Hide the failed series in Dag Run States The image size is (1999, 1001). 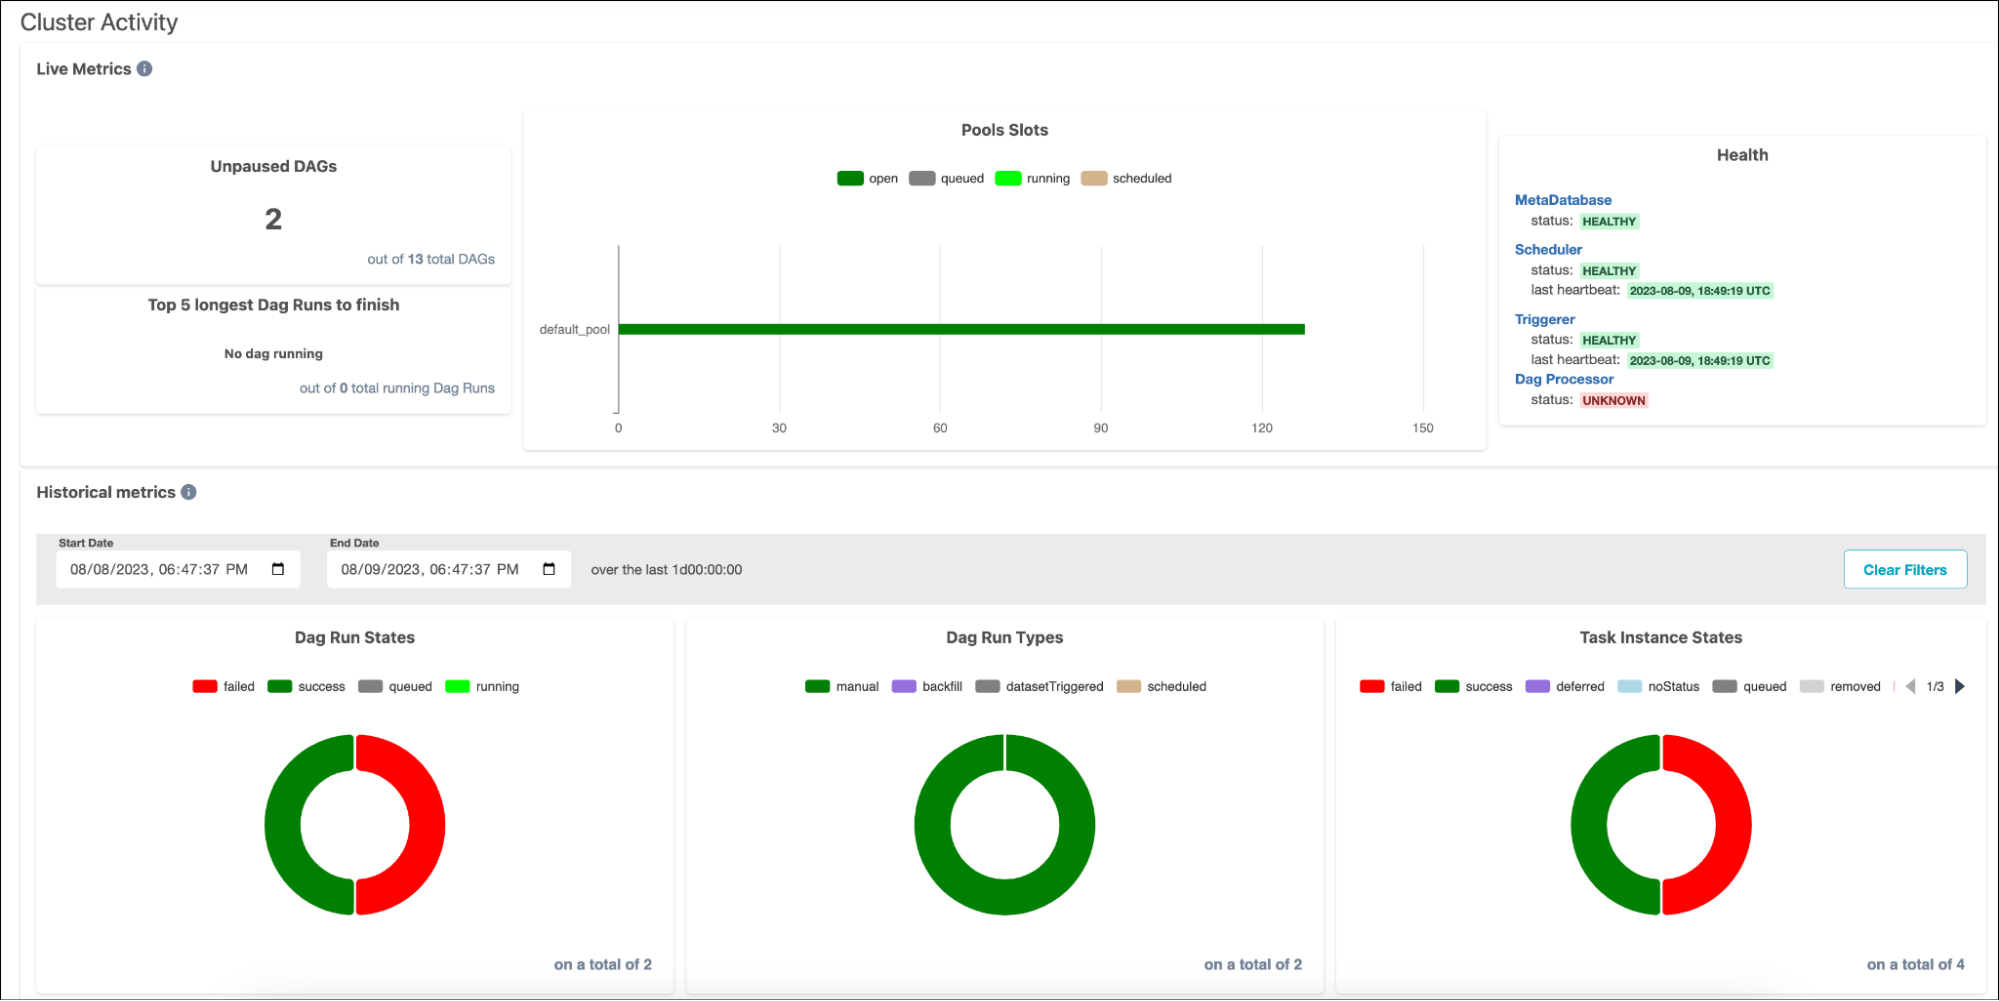pos(223,687)
